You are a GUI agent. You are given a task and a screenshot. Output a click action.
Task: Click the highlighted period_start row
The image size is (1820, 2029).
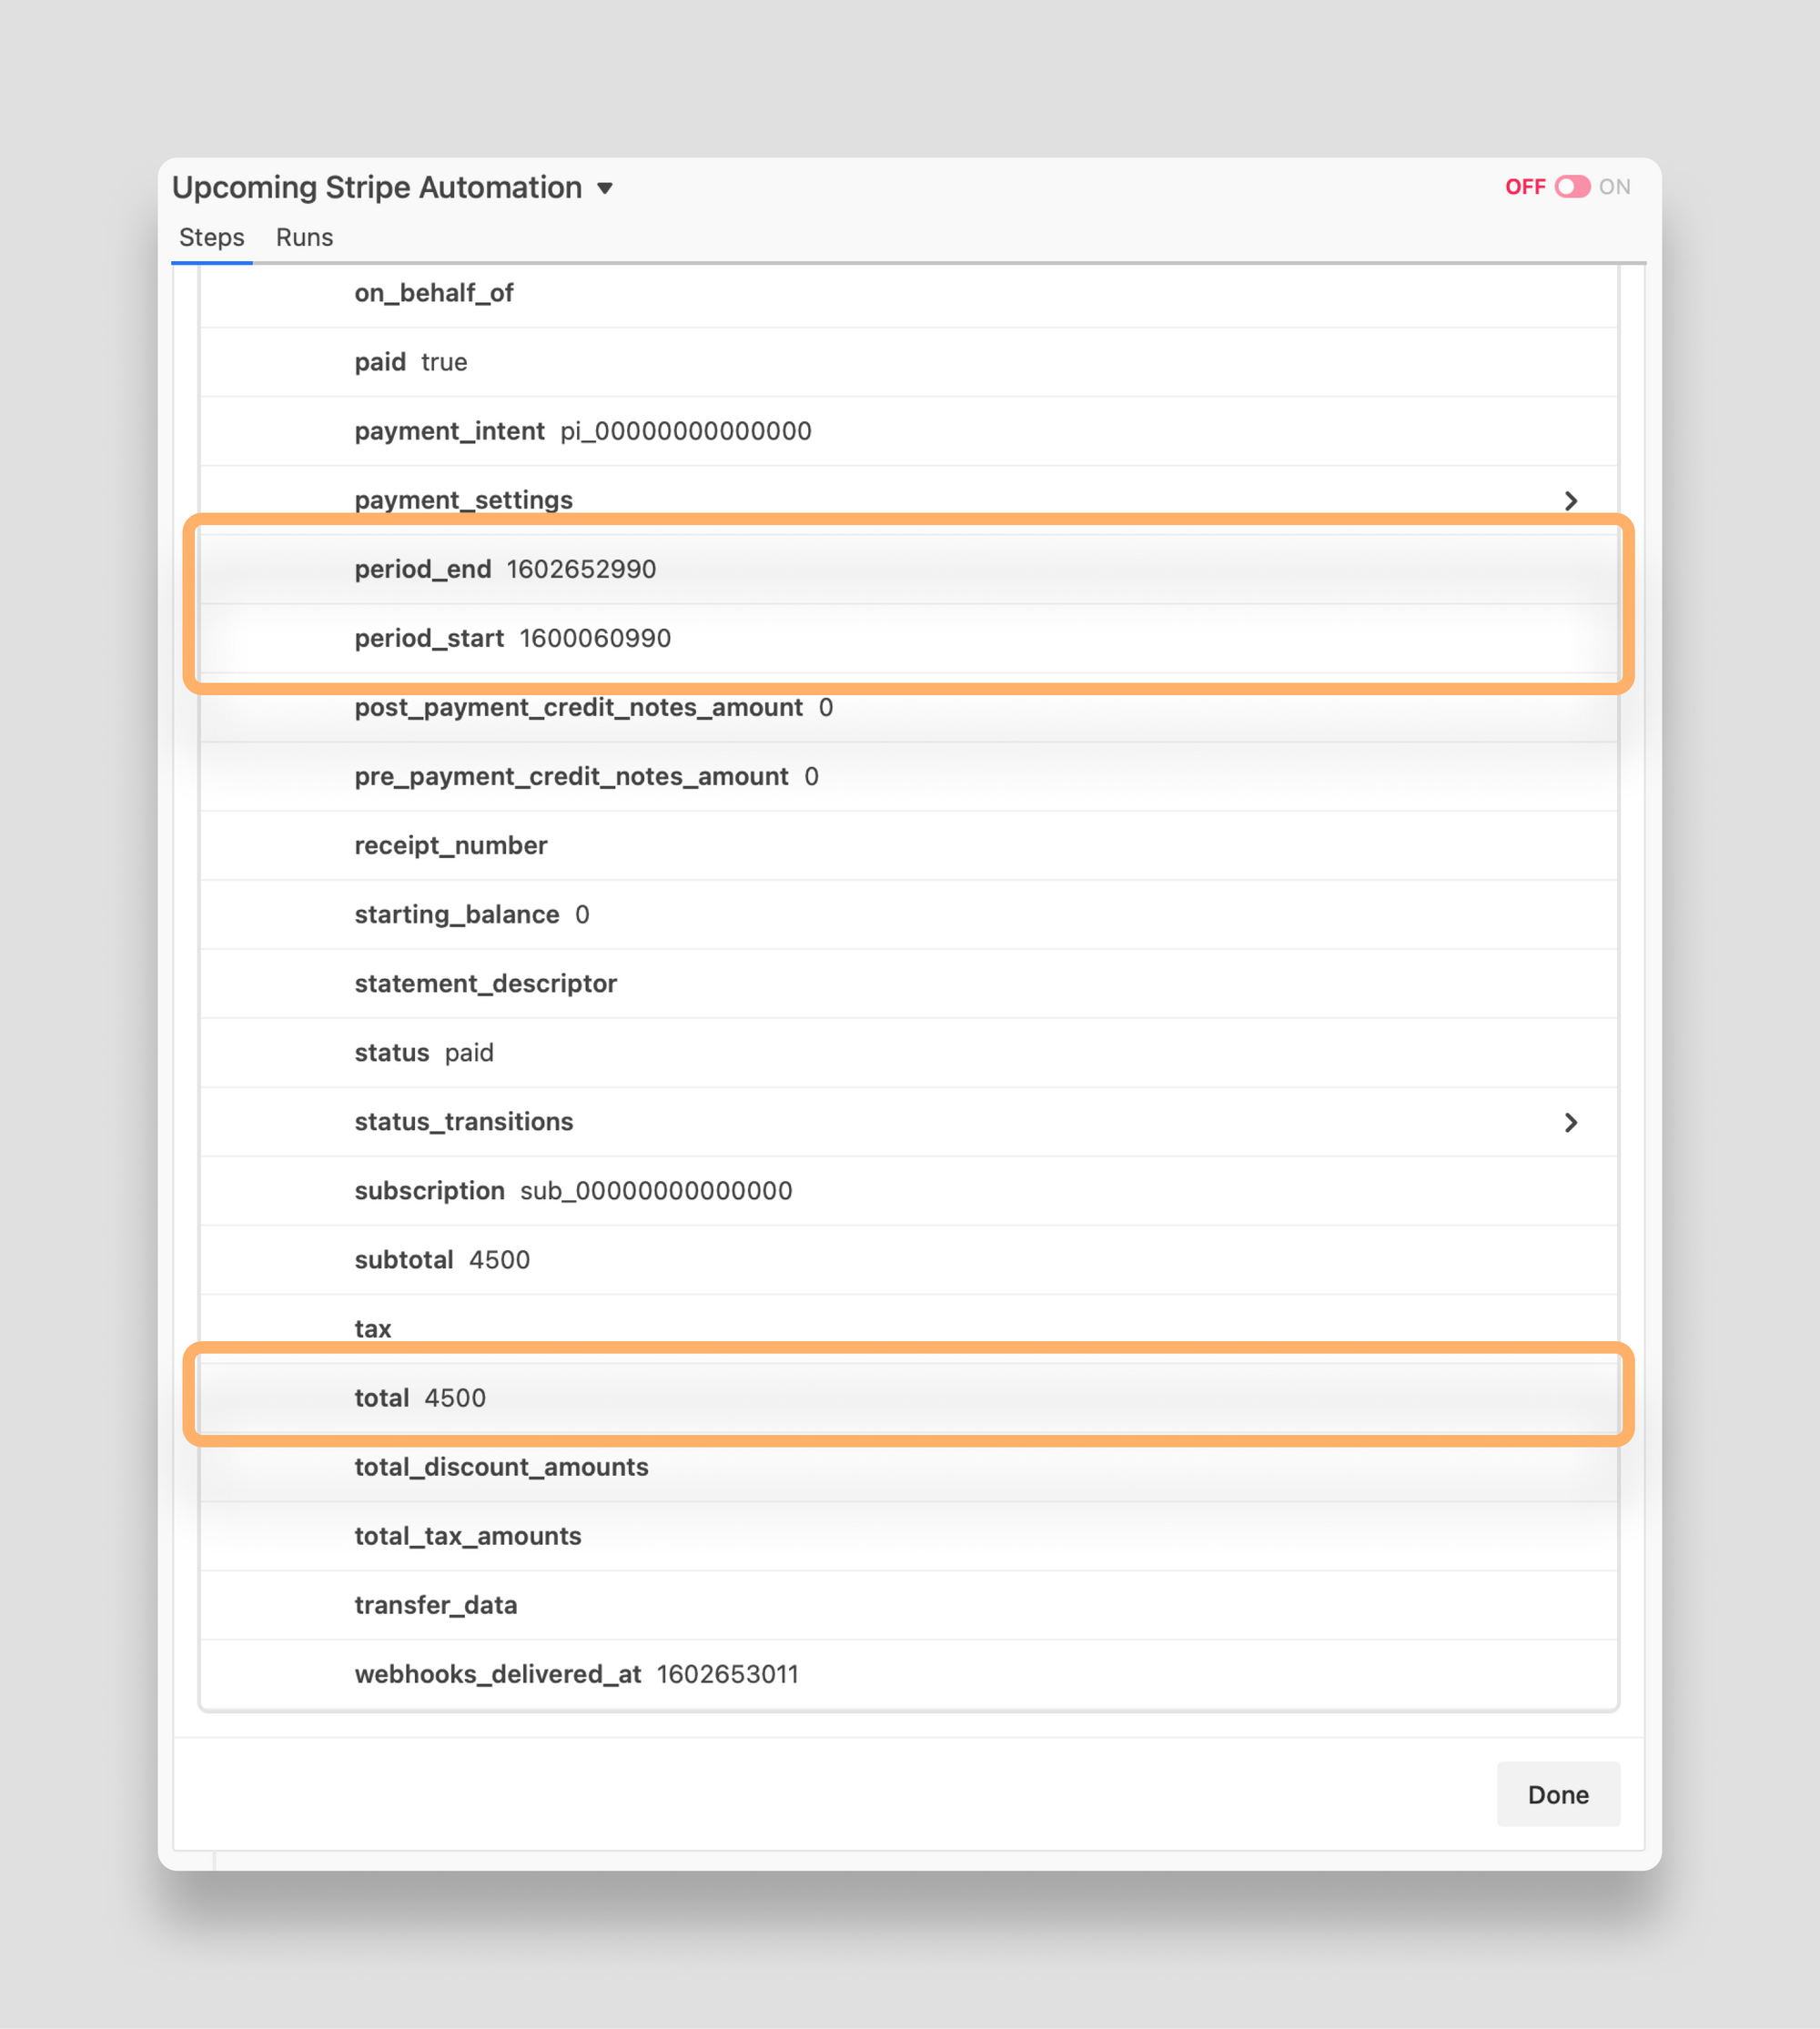click(900, 637)
